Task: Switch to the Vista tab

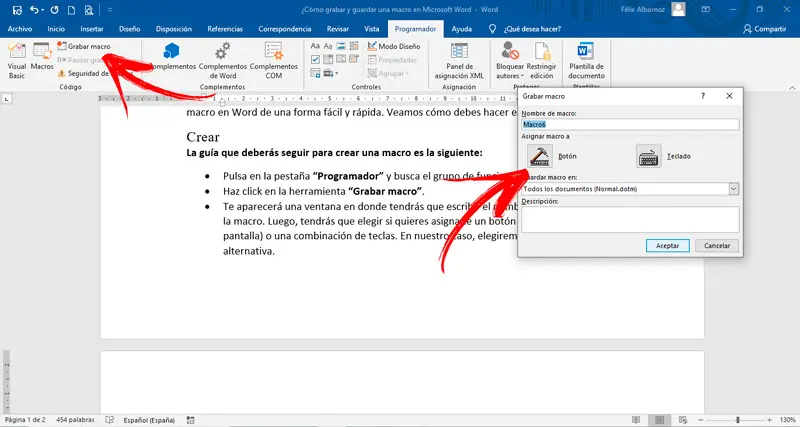Action: (x=371, y=29)
